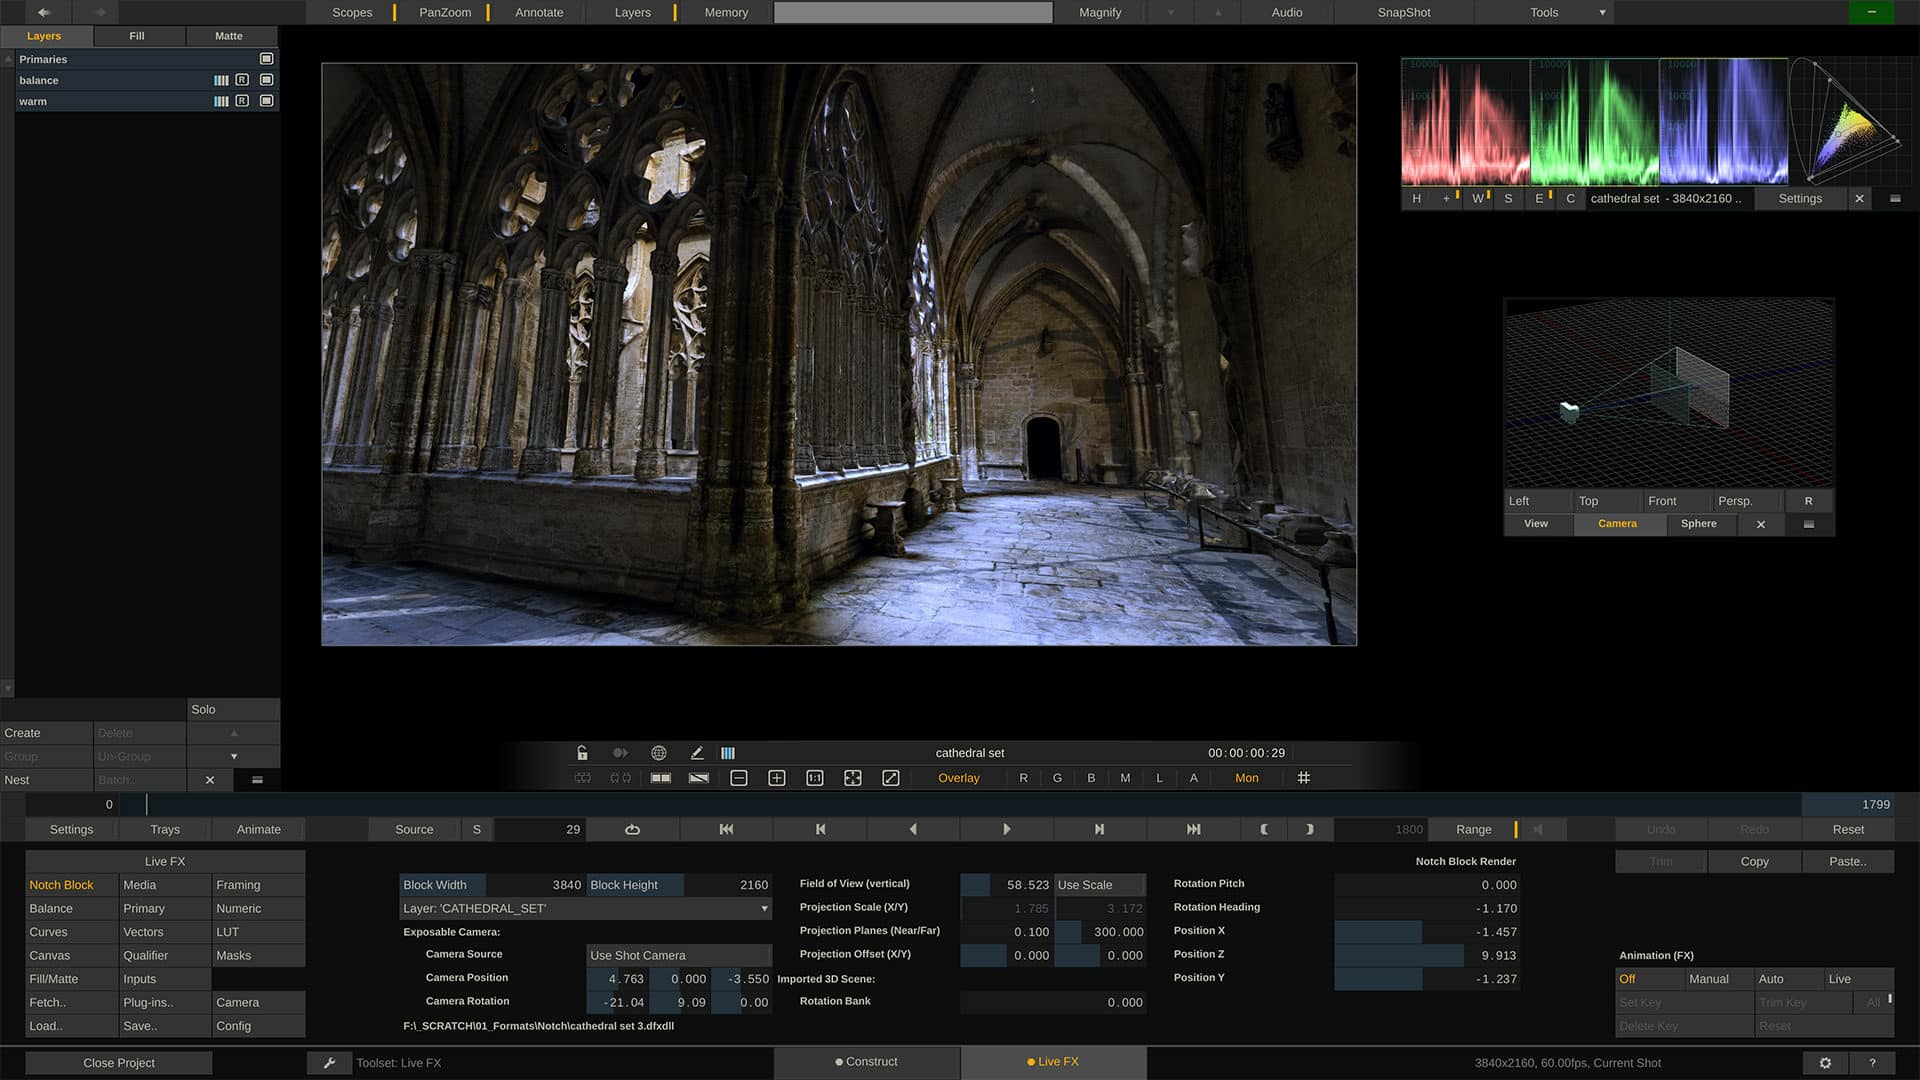Image resolution: width=1920 pixels, height=1080 pixels.
Task: Click the globe icon in the viewer toolbar
Action: [658, 753]
